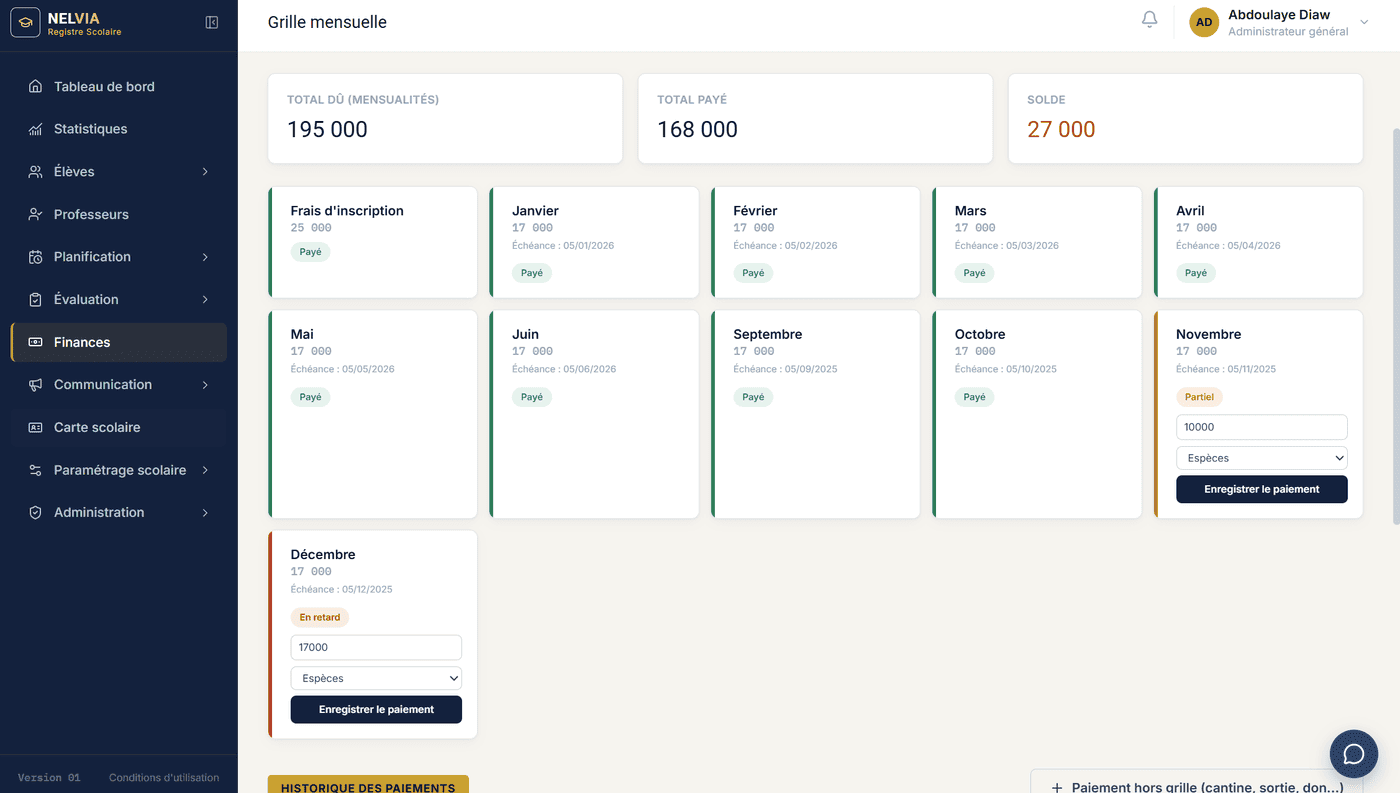
Task: Expand the Évaluation submenu chevron
Action: [x=205, y=299]
